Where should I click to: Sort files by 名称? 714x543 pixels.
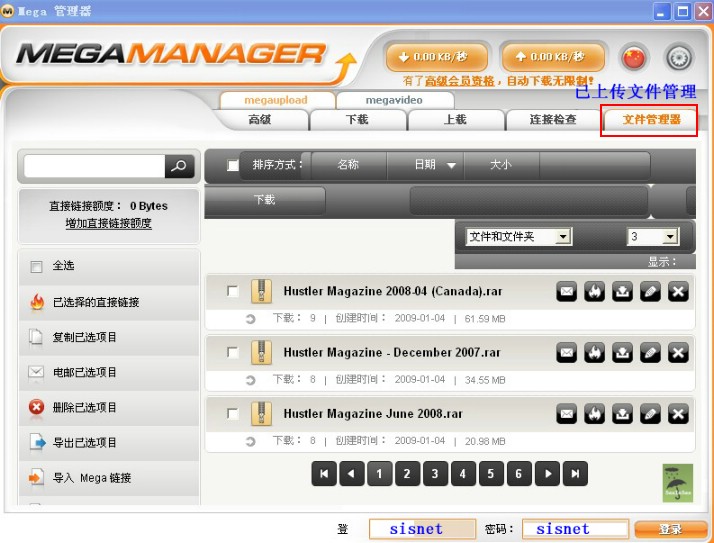[x=349, y=165]
